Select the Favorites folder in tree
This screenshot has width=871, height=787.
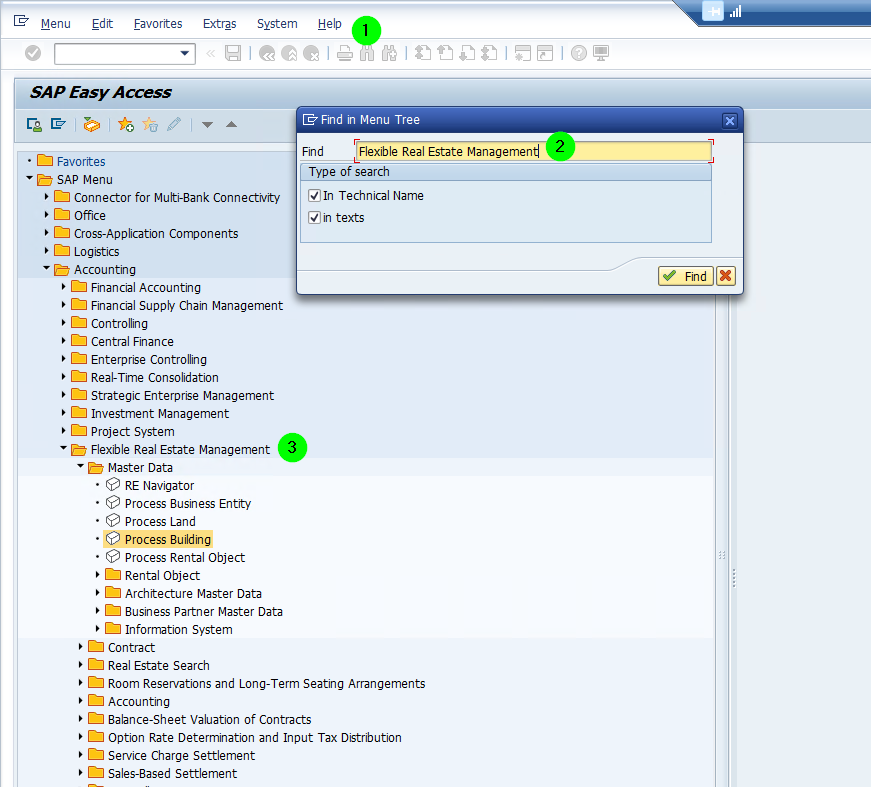81,162
